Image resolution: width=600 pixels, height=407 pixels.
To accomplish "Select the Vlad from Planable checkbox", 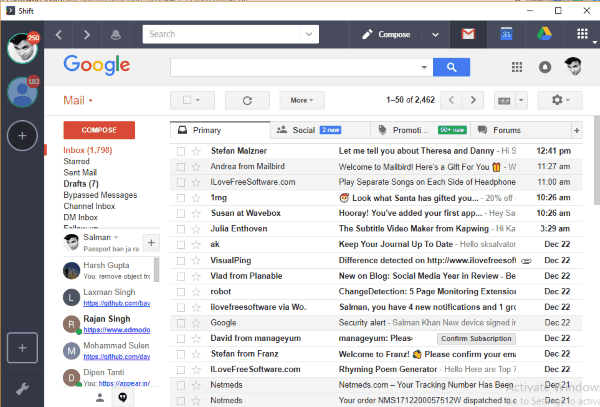I will tap(181, 276).
